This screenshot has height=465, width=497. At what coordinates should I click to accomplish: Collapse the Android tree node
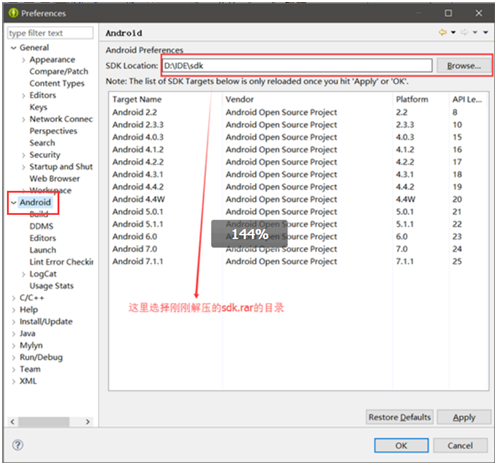click(14, 202)
